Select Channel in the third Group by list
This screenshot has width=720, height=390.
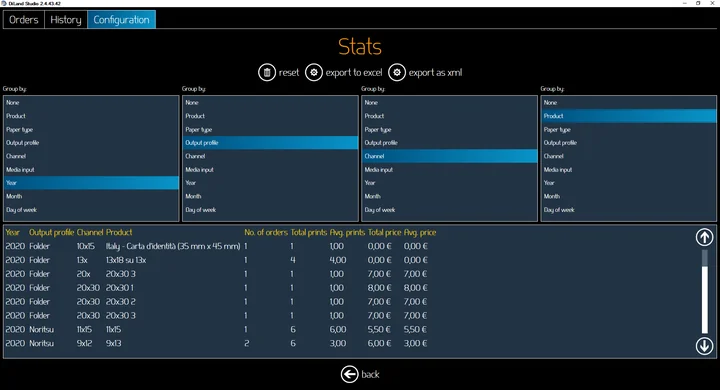coord(450,156)
